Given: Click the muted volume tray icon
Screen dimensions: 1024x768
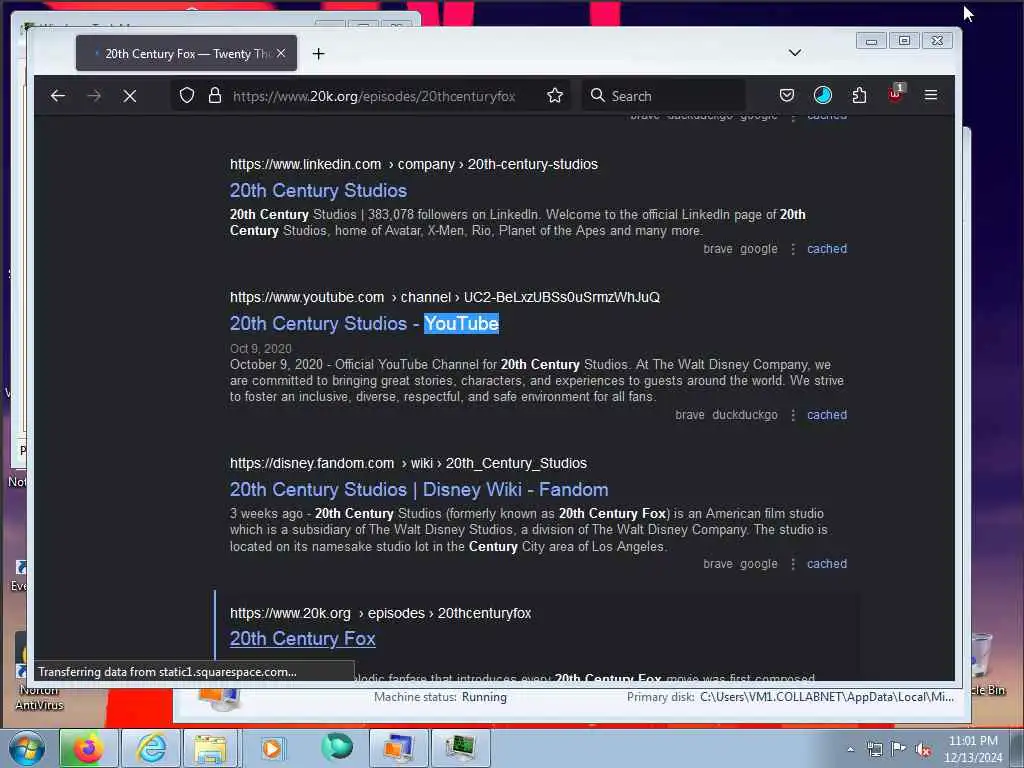Looking at the screenshot, I should [923, 749].
